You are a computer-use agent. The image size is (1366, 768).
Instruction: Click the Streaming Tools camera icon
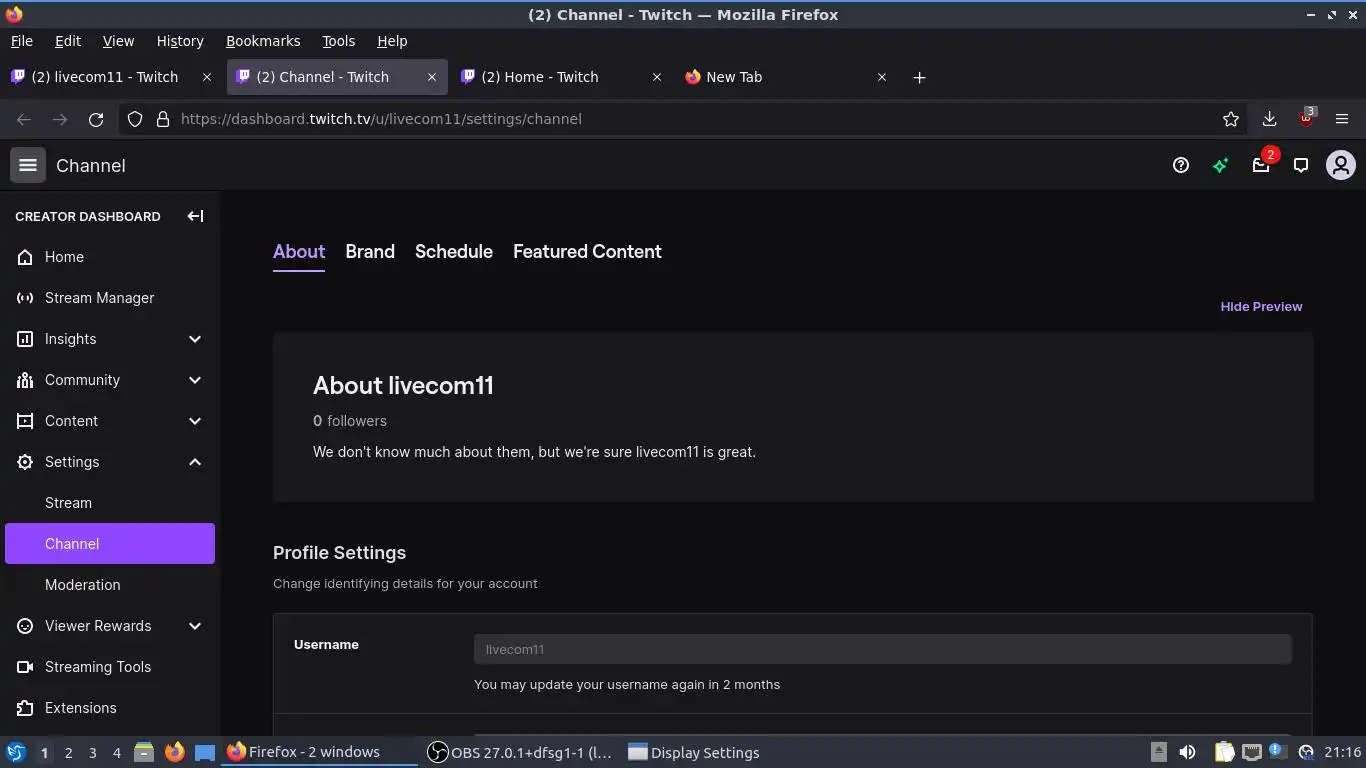coord(25,667)
